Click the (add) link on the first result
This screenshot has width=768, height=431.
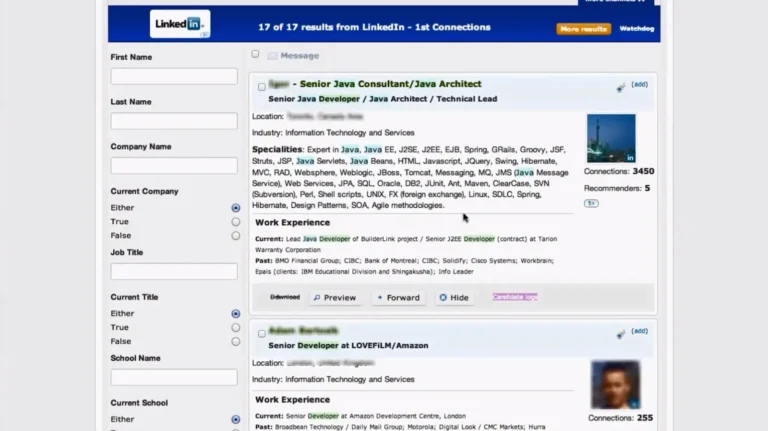click(640, 84)
